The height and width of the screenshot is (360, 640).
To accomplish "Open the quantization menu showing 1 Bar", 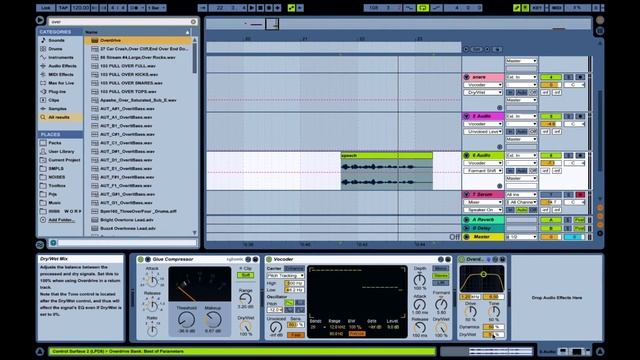I will (x=156, y=8).
